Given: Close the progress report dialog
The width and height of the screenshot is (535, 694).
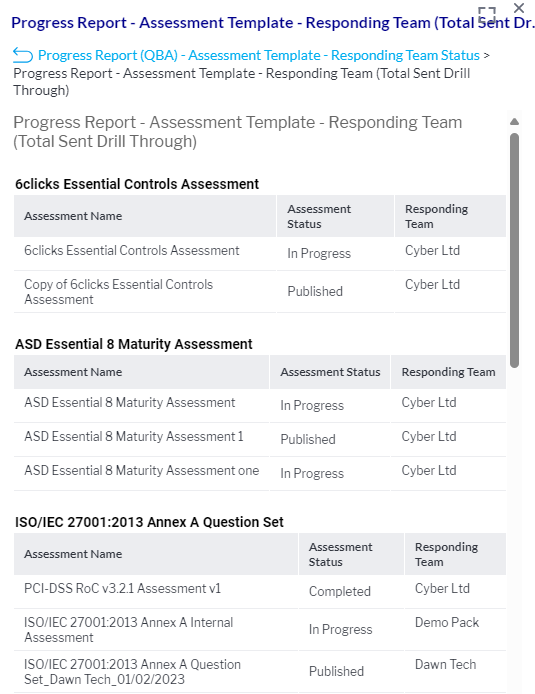Looking at the screenshot, I should [x=519, y=8].
